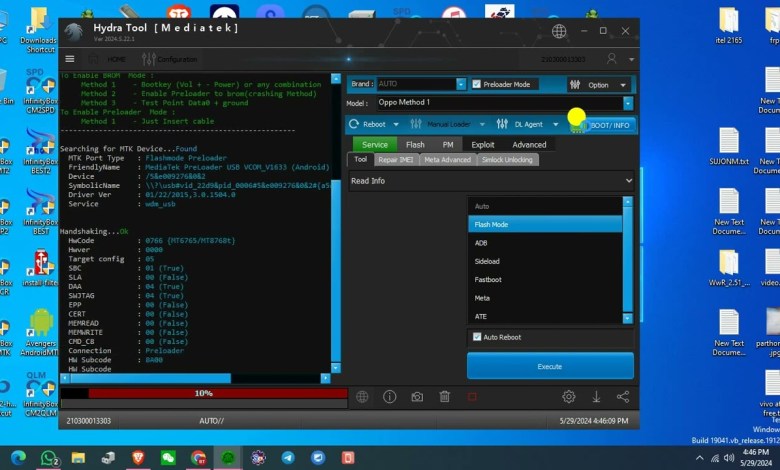Click the download arrow icon

click(596, 397)
